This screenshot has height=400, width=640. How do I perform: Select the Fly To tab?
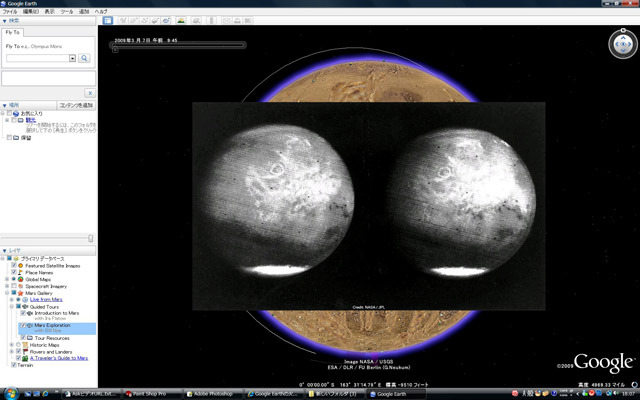tap(12, 32)
